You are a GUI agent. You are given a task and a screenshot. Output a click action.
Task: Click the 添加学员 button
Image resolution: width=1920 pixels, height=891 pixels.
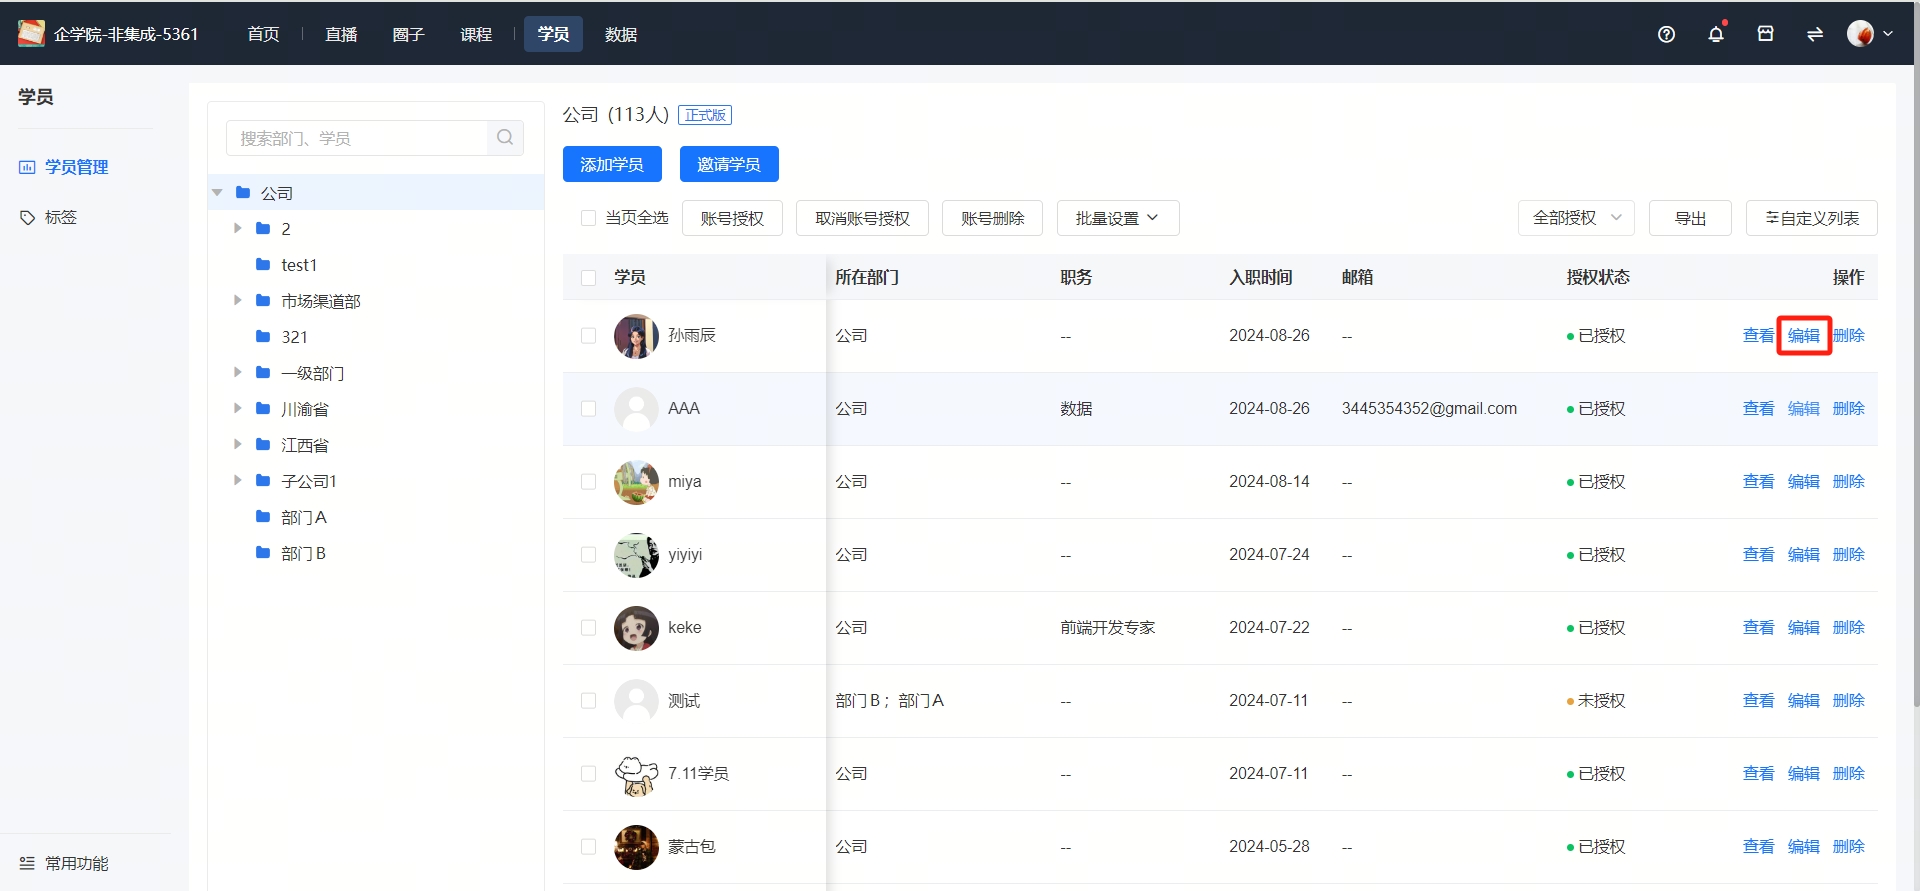[x=612, y=164]
